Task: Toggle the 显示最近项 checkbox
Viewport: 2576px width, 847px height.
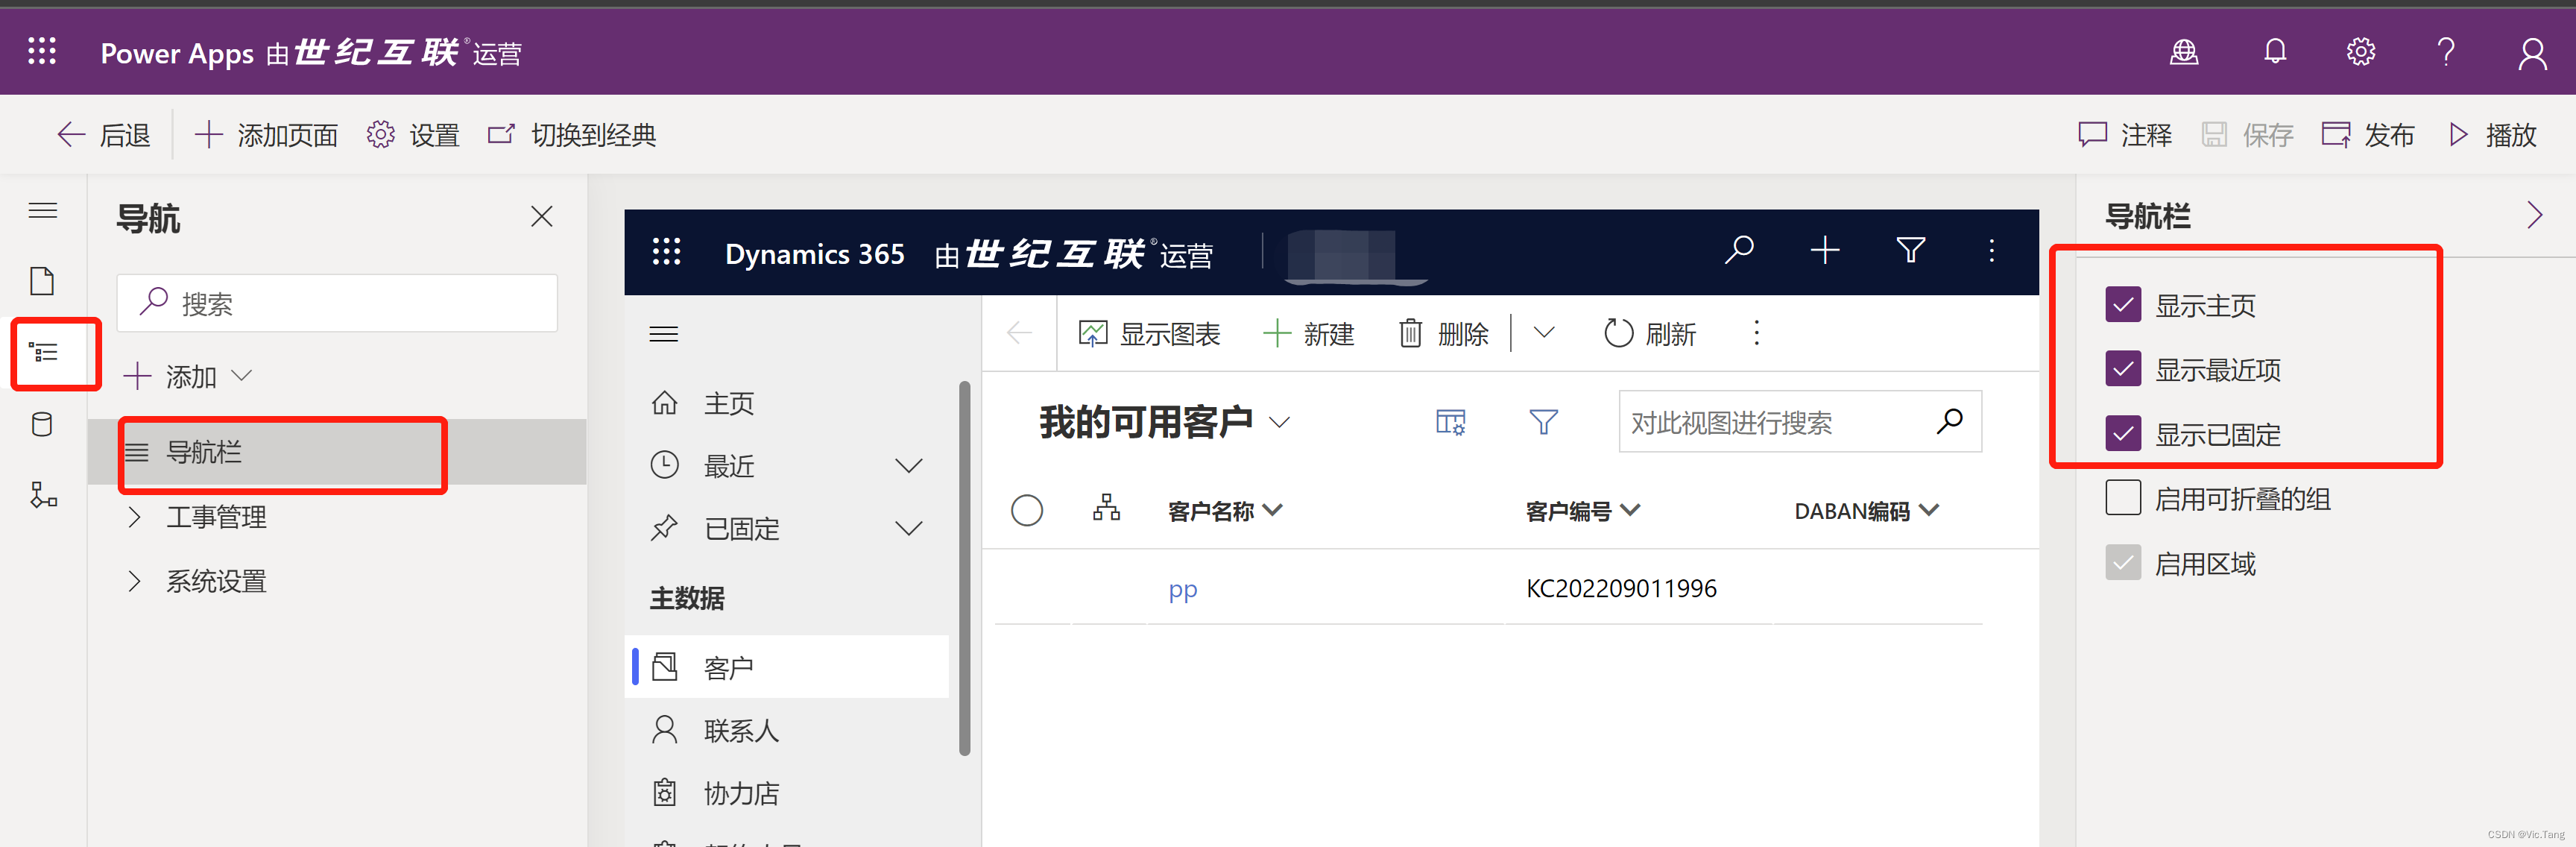Action: tap(2123, 369)
